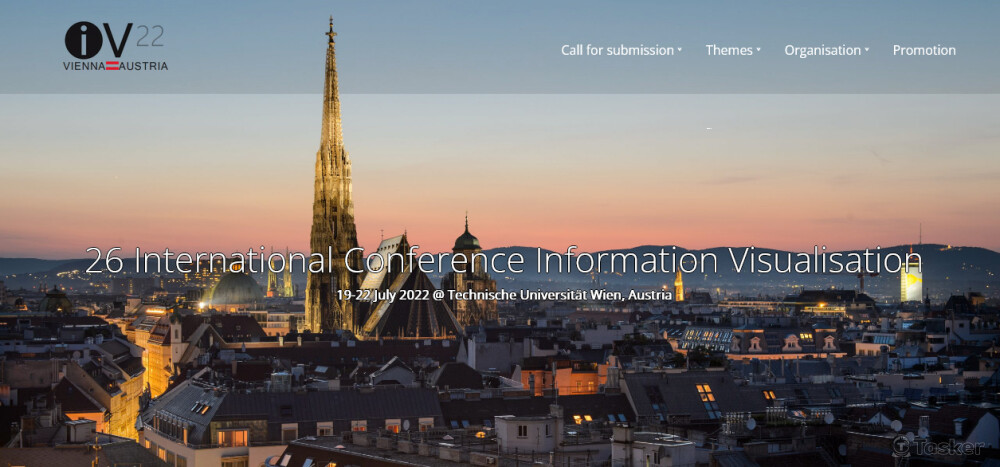Open the Organisation menu item
1000x467 pixels.
tap(822, 50)
